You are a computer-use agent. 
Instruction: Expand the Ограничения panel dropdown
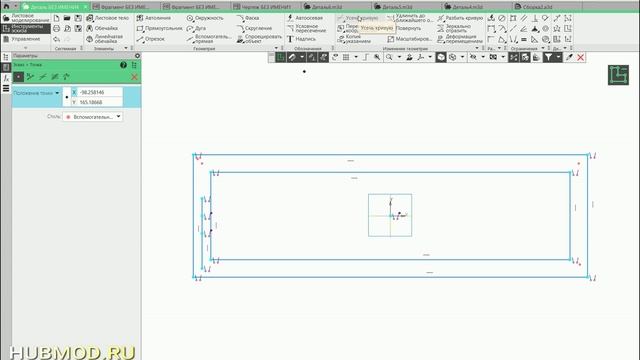pyautogui.click(x=543, y=48)
